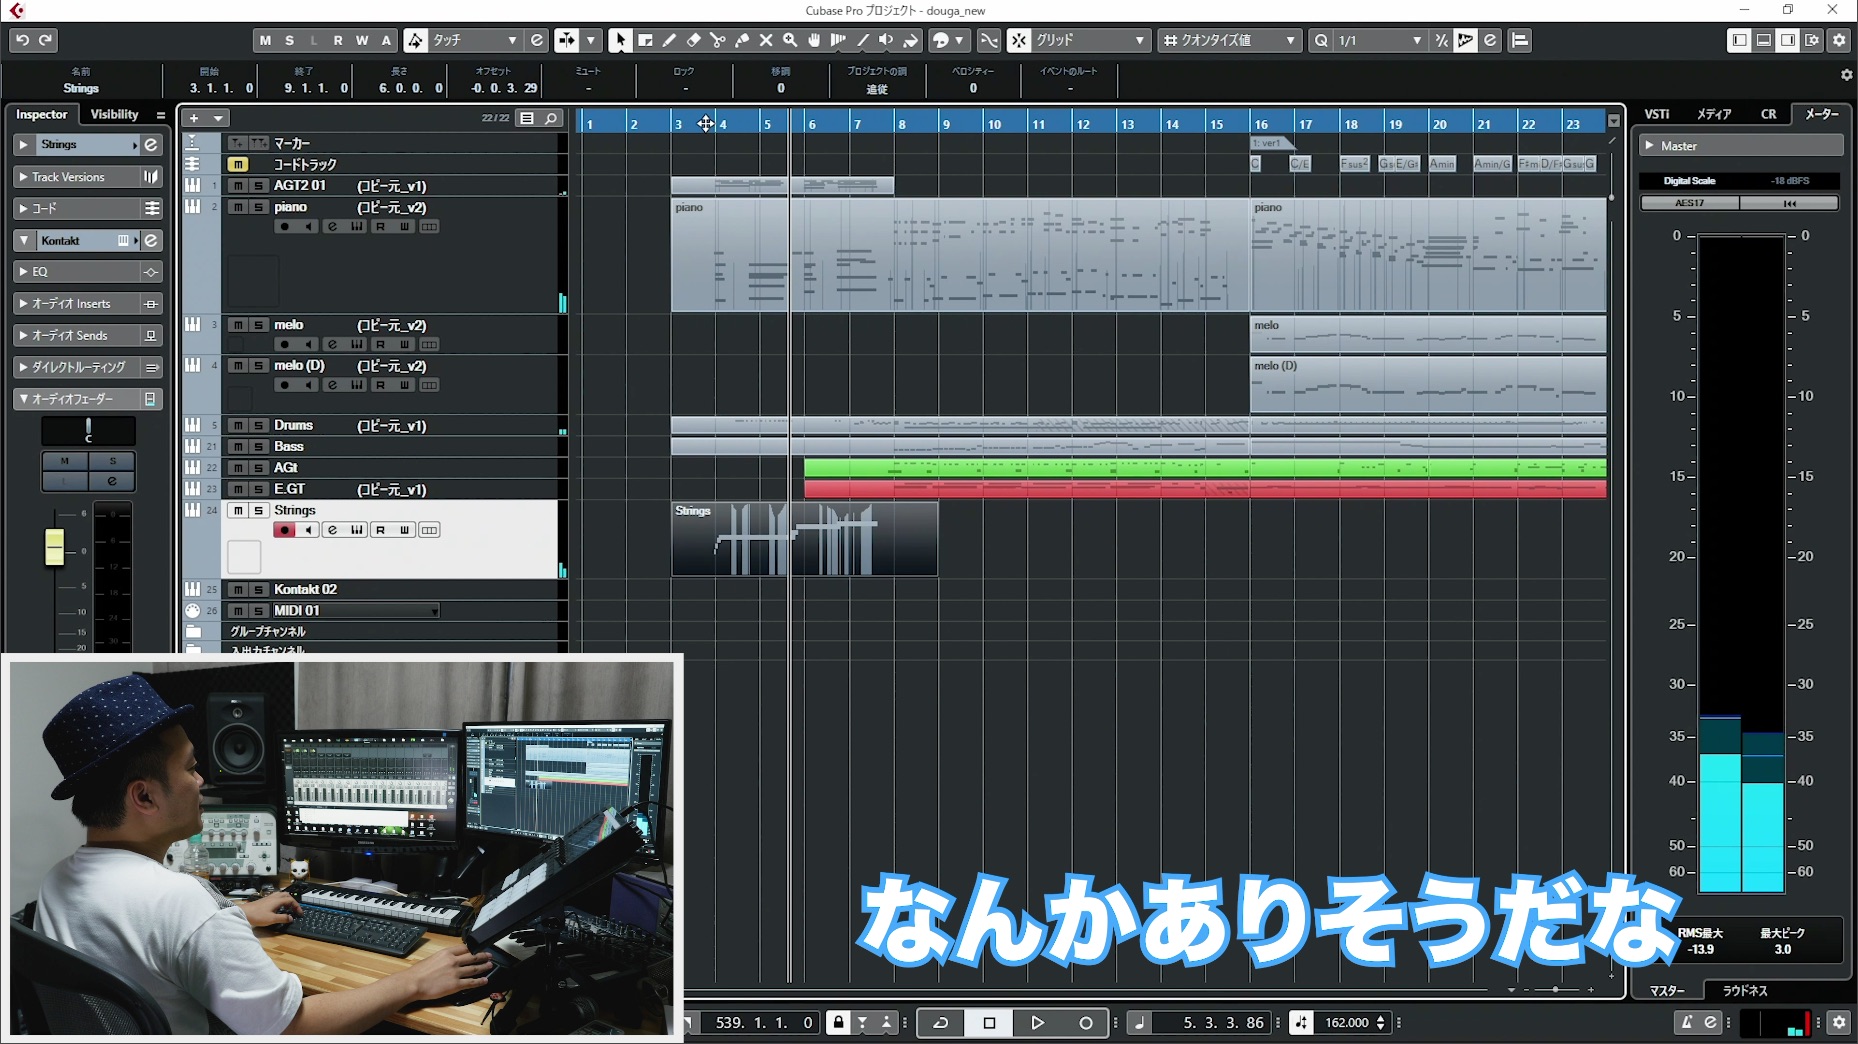Select the Strings MIDI part in arrangement
This screenshot has height=1044, width=1858.
804,539
